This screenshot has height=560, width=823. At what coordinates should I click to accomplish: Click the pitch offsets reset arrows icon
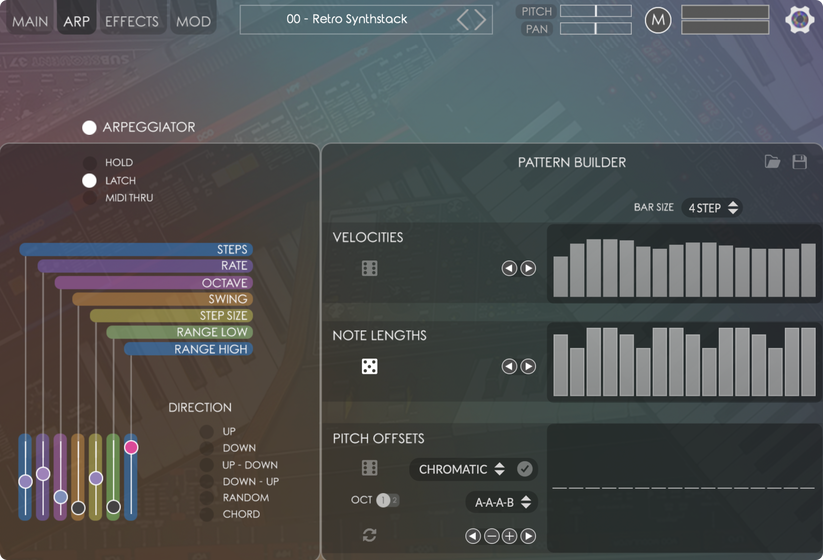pos(369,536)
